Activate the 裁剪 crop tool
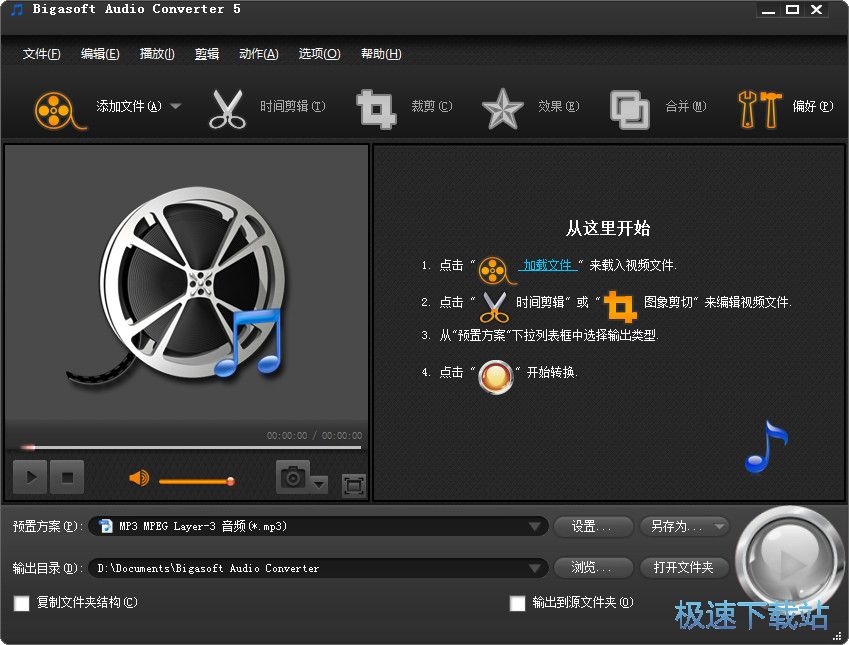 pyautogui.click(x=375, y=109)
